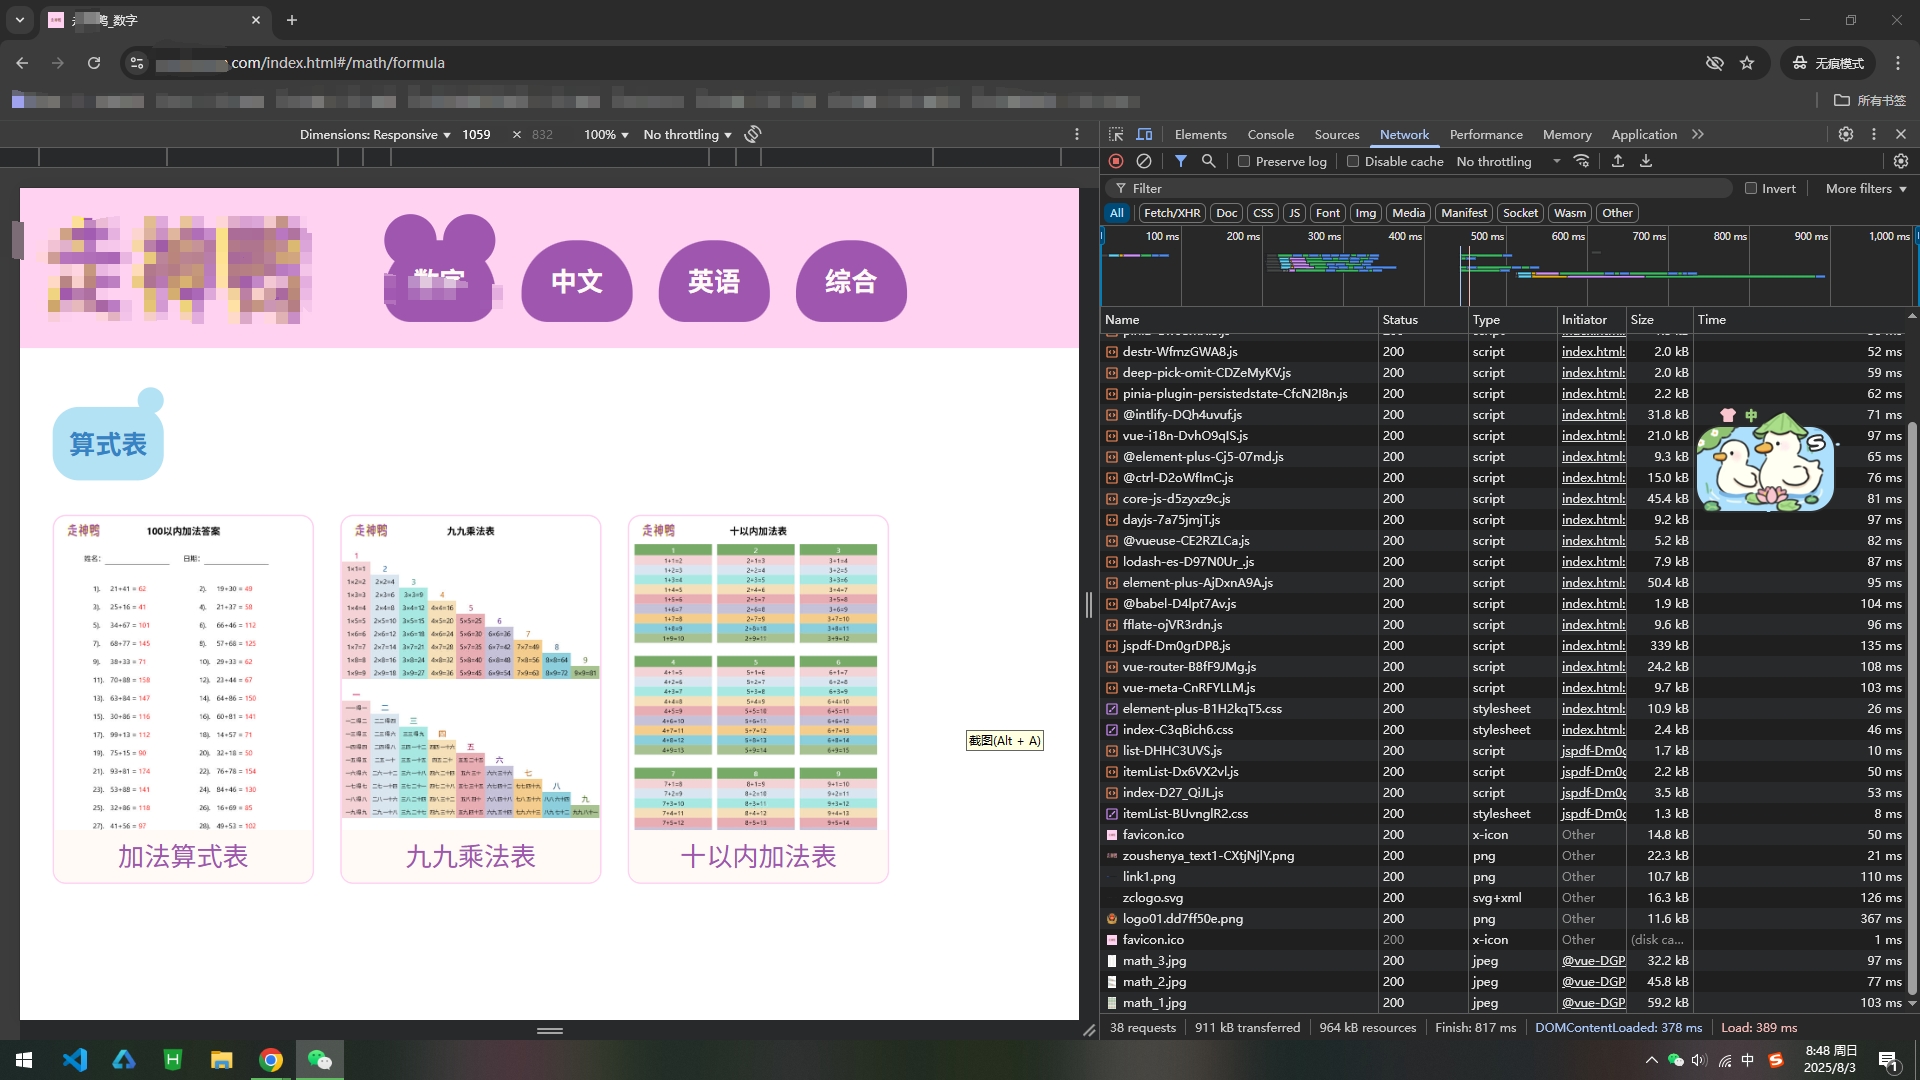Viewport: 1920px width, 1080px height.
Task: Clear the network log
Action: click(x=1144, y=161)
